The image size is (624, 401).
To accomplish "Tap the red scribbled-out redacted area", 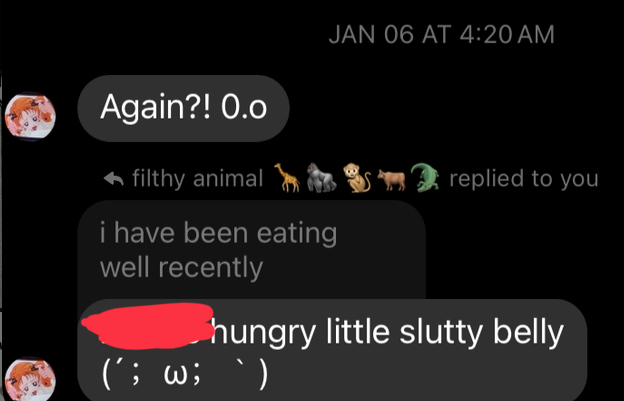I will 148,326.
